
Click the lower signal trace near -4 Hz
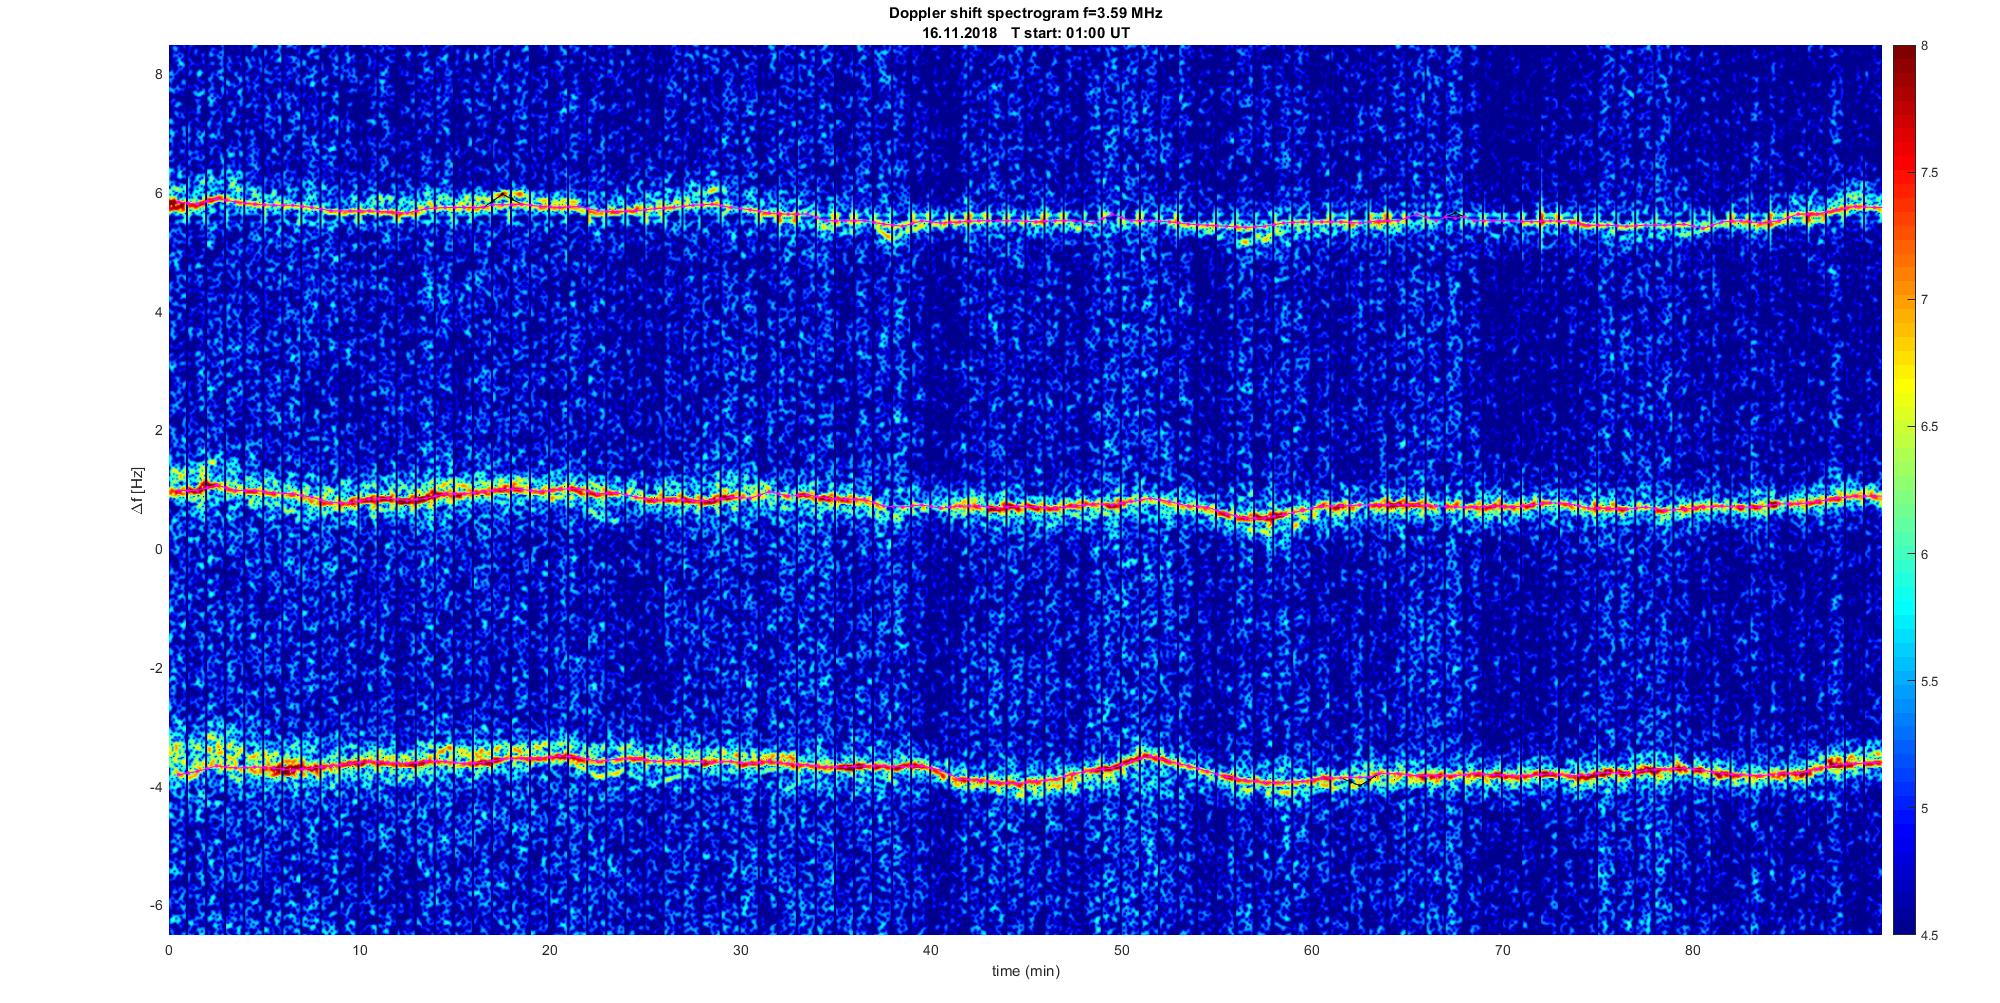[x=1025, y=770]
